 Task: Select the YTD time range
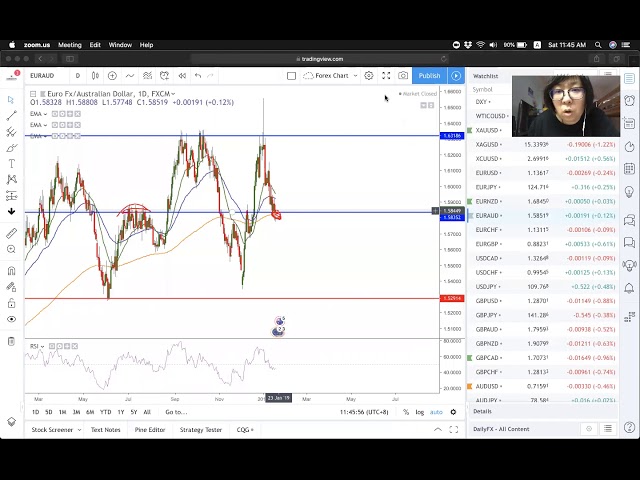pyautogui.click(x=105, y=412)
